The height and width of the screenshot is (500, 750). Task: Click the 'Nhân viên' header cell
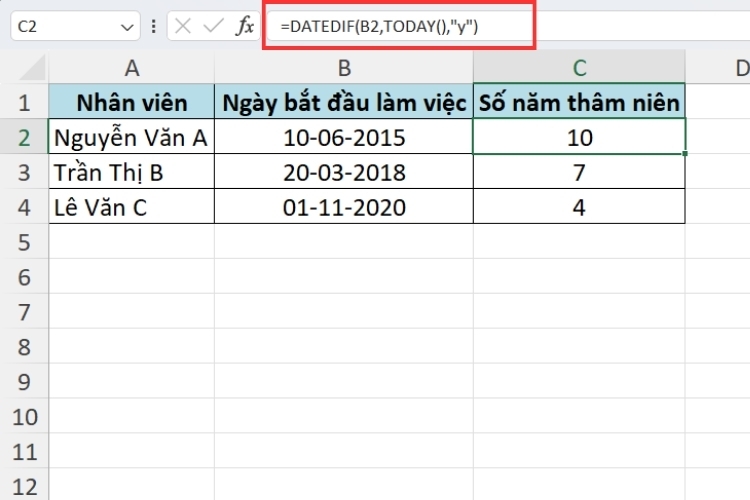pos(132,101)
